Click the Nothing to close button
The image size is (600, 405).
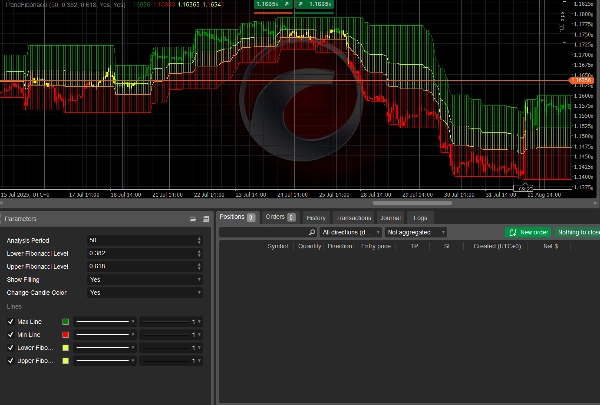point(577,232)
